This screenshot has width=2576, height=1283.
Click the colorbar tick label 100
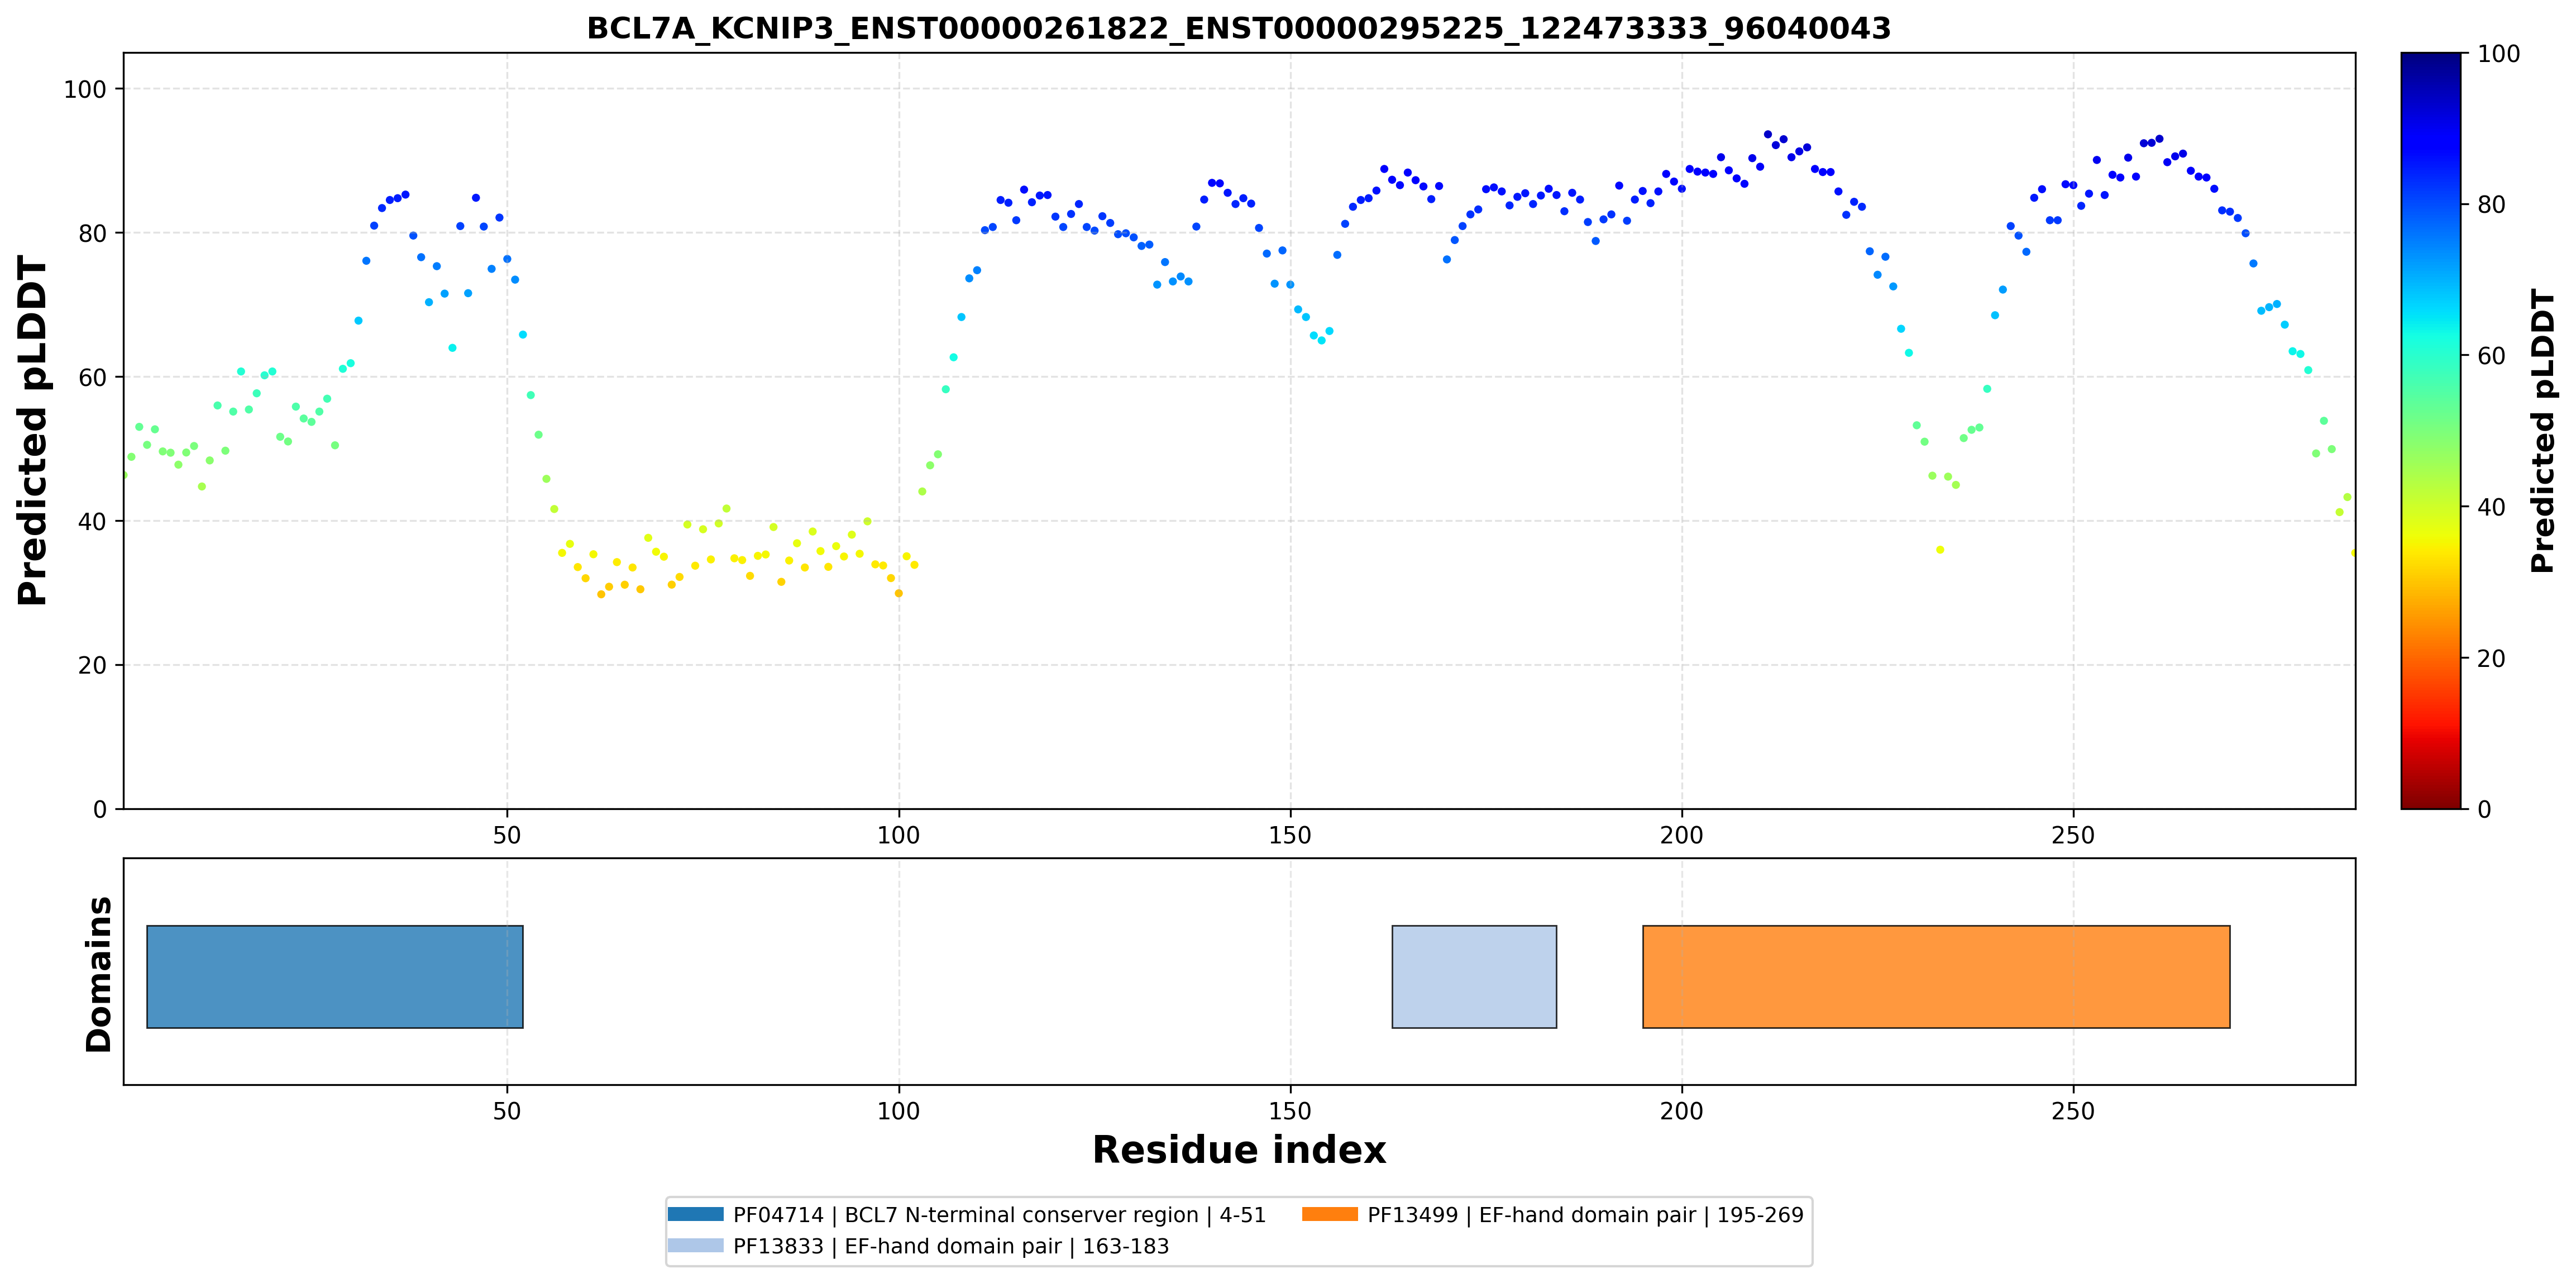(2498, 54)
